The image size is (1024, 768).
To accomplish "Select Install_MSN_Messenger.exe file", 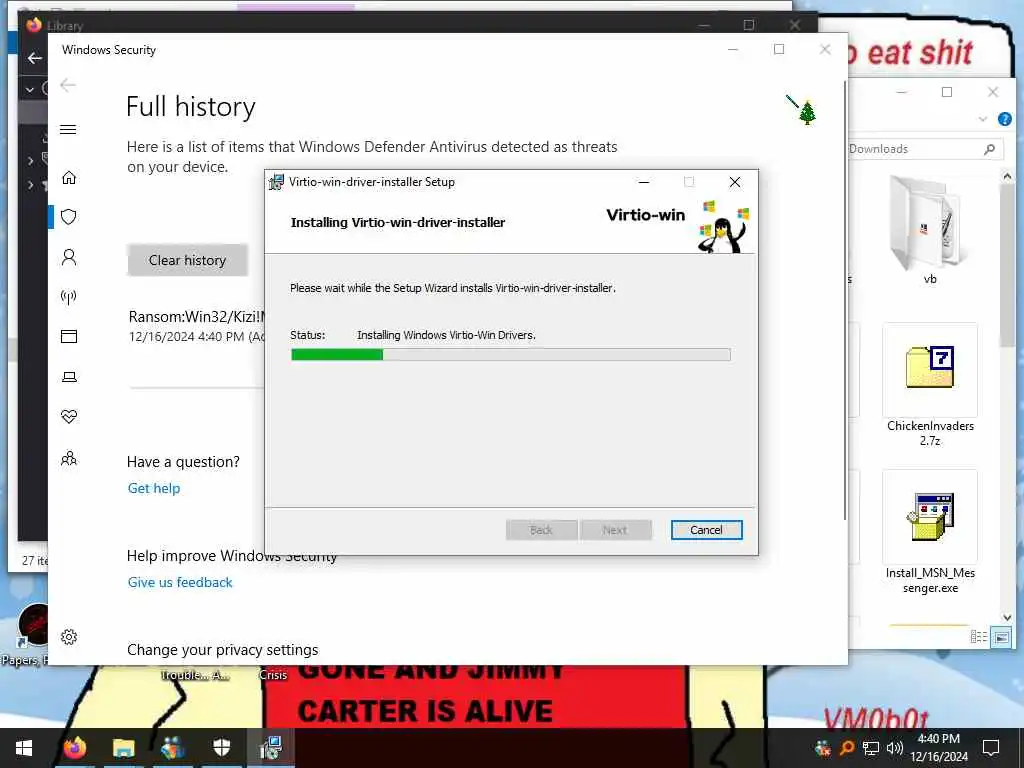I will 930,532.
